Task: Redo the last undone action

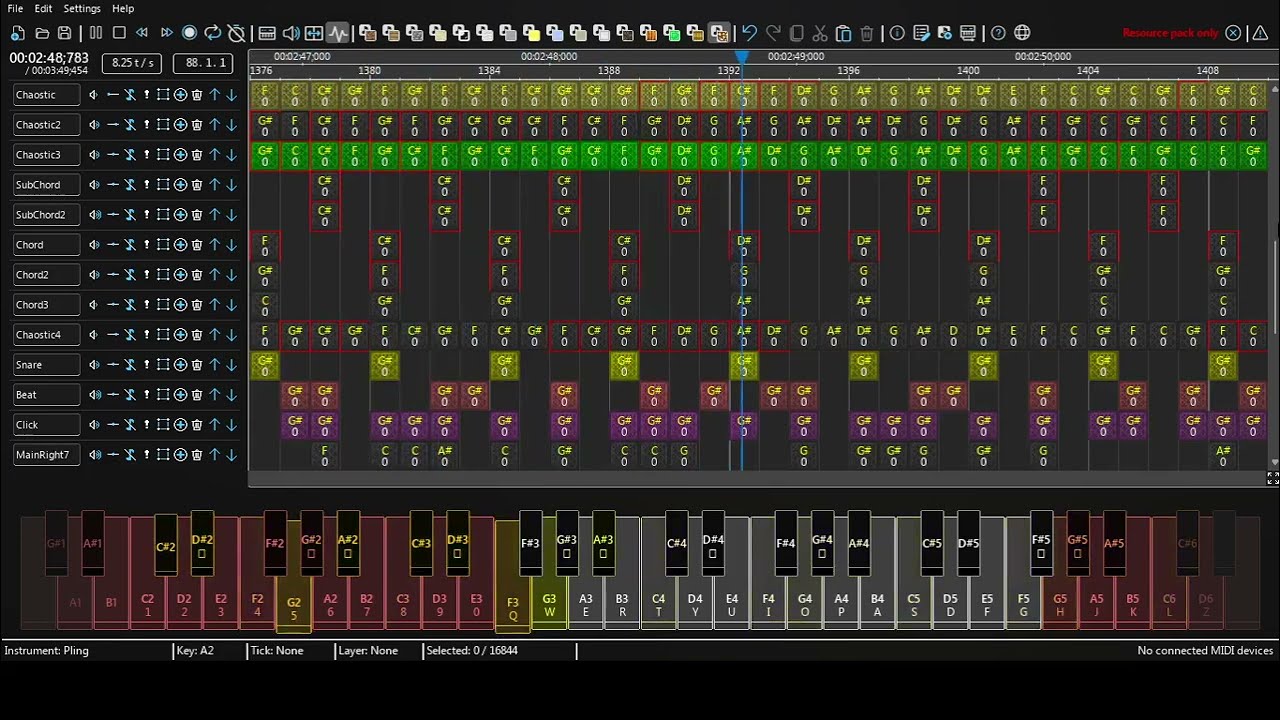Action: pyautogui.click(x=773, y=33)
